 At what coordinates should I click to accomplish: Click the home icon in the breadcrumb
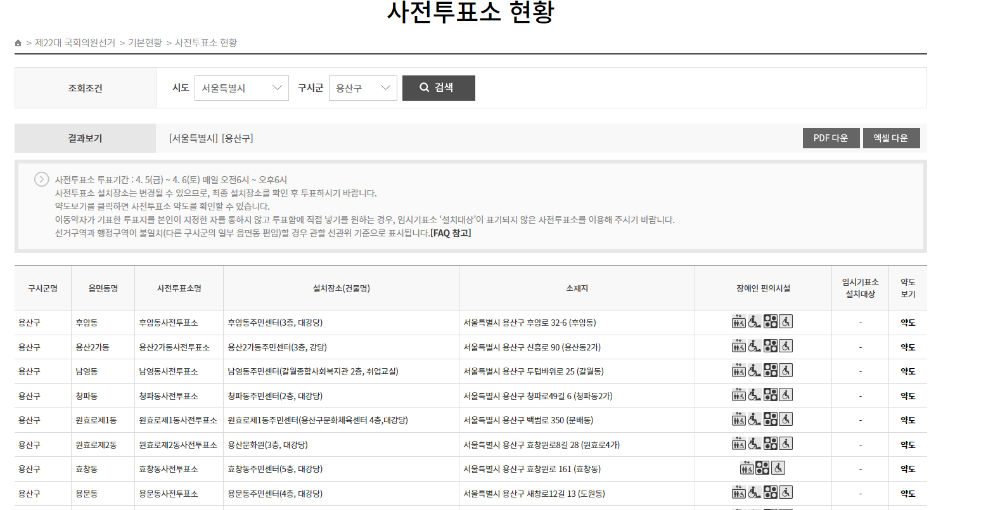pyautogui.click(x=18, y=43)
